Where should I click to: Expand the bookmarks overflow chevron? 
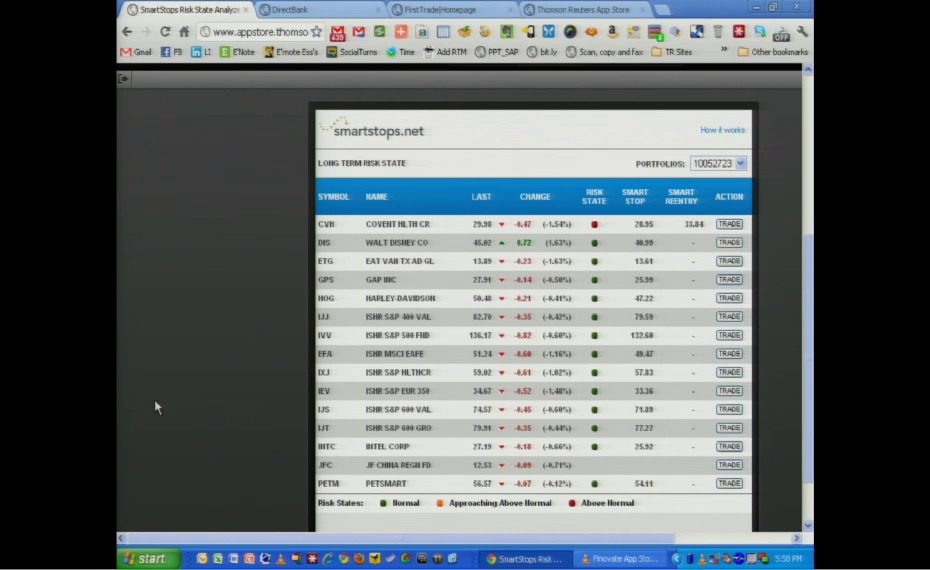click(x=724, y=50)
